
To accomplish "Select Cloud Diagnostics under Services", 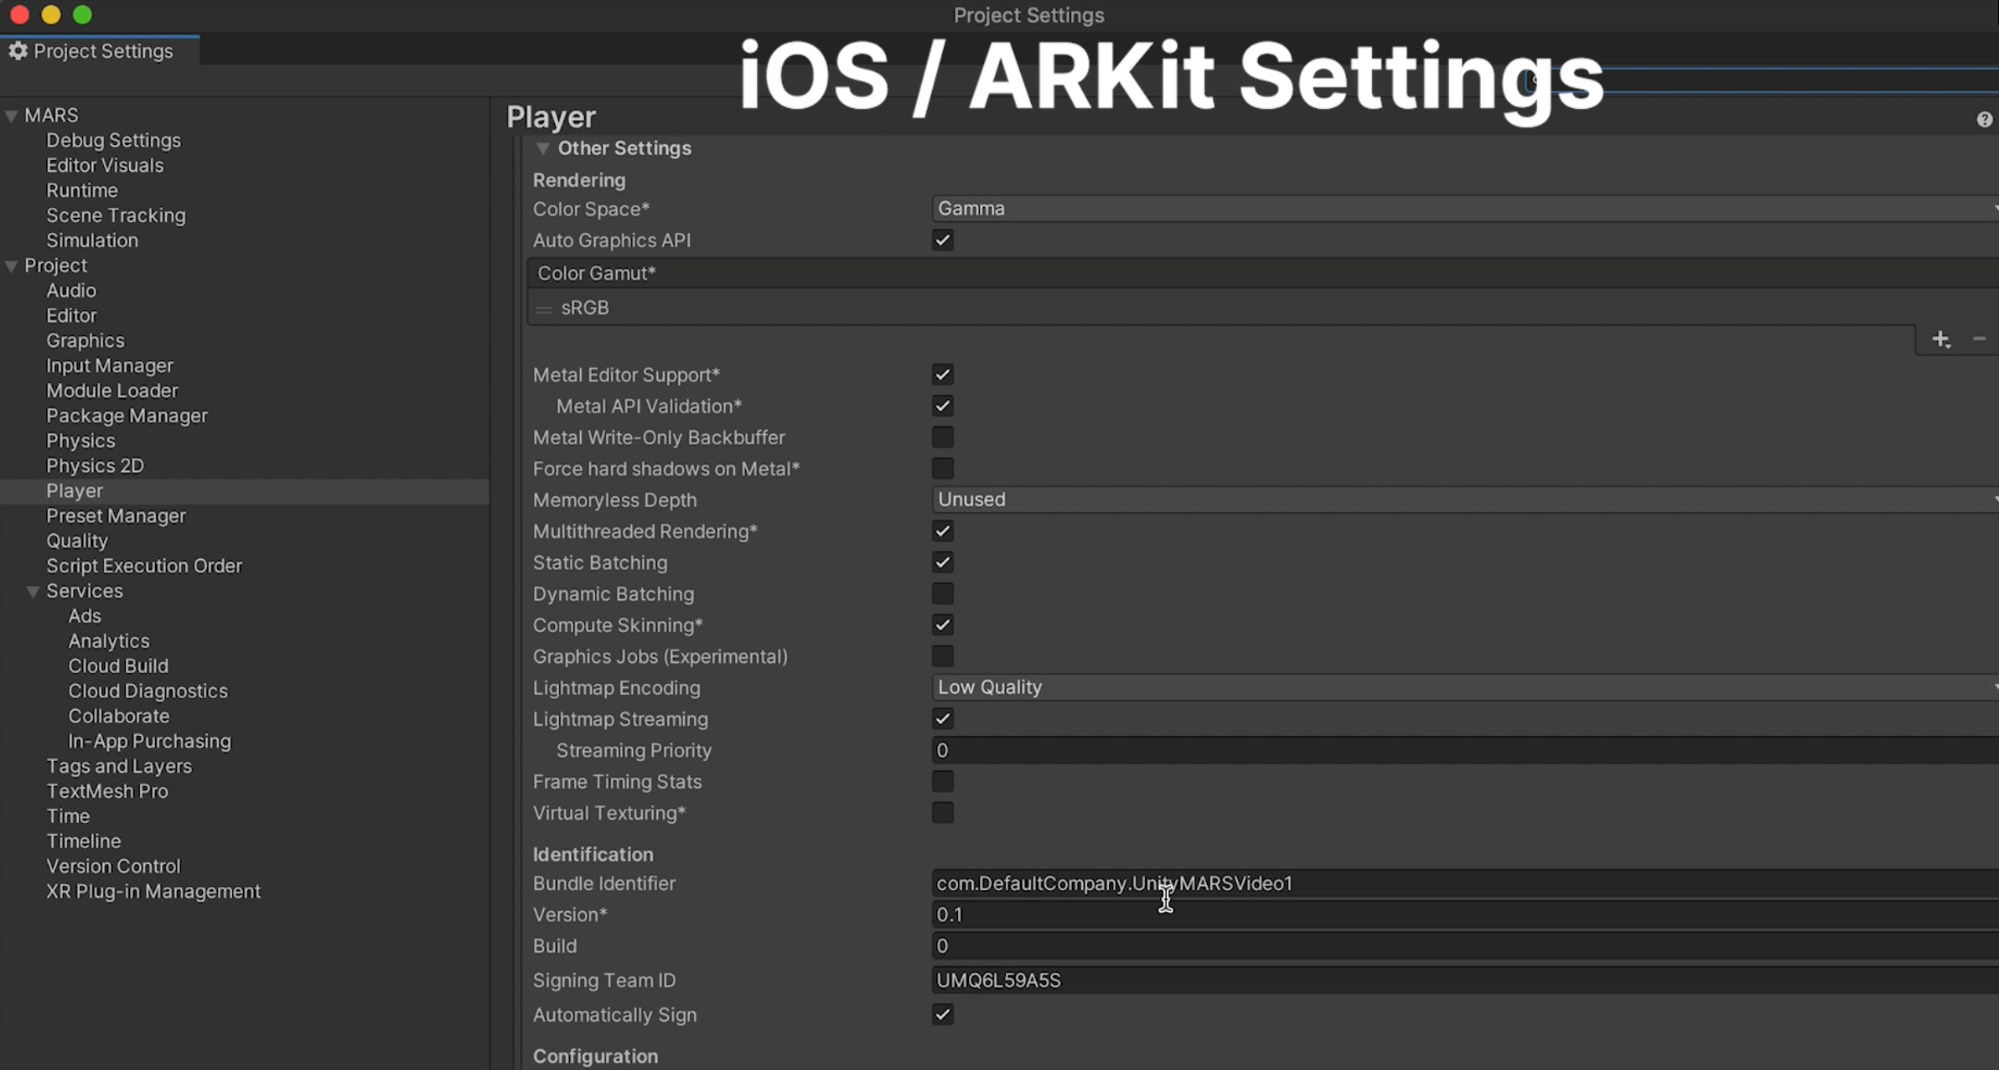I will (x=148, y=691).
